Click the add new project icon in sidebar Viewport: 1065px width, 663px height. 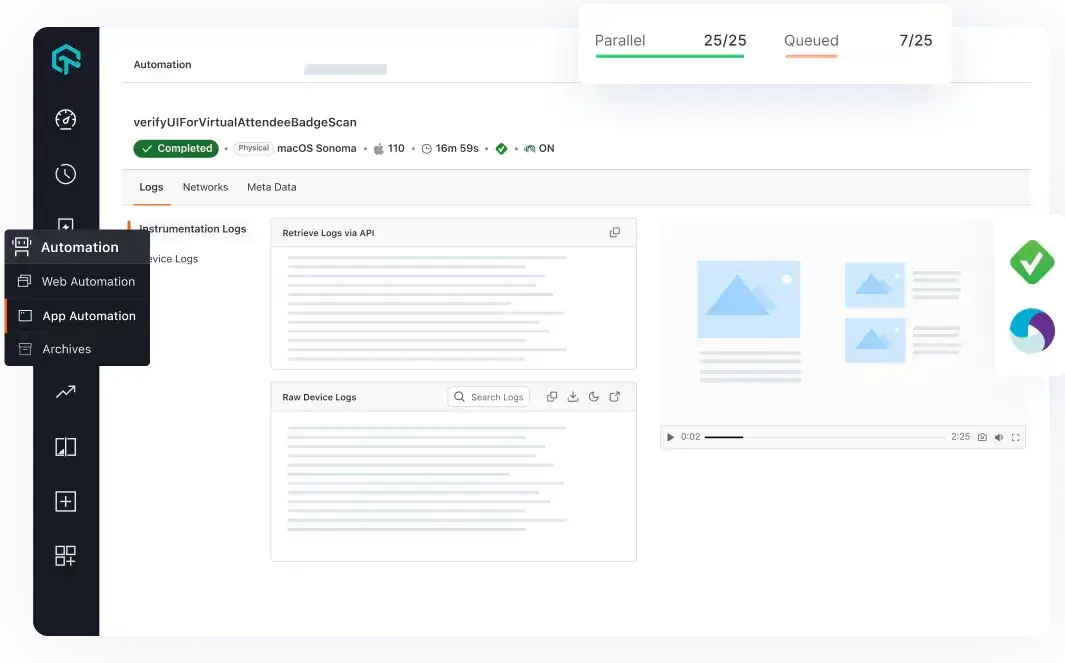click(64, 501)
